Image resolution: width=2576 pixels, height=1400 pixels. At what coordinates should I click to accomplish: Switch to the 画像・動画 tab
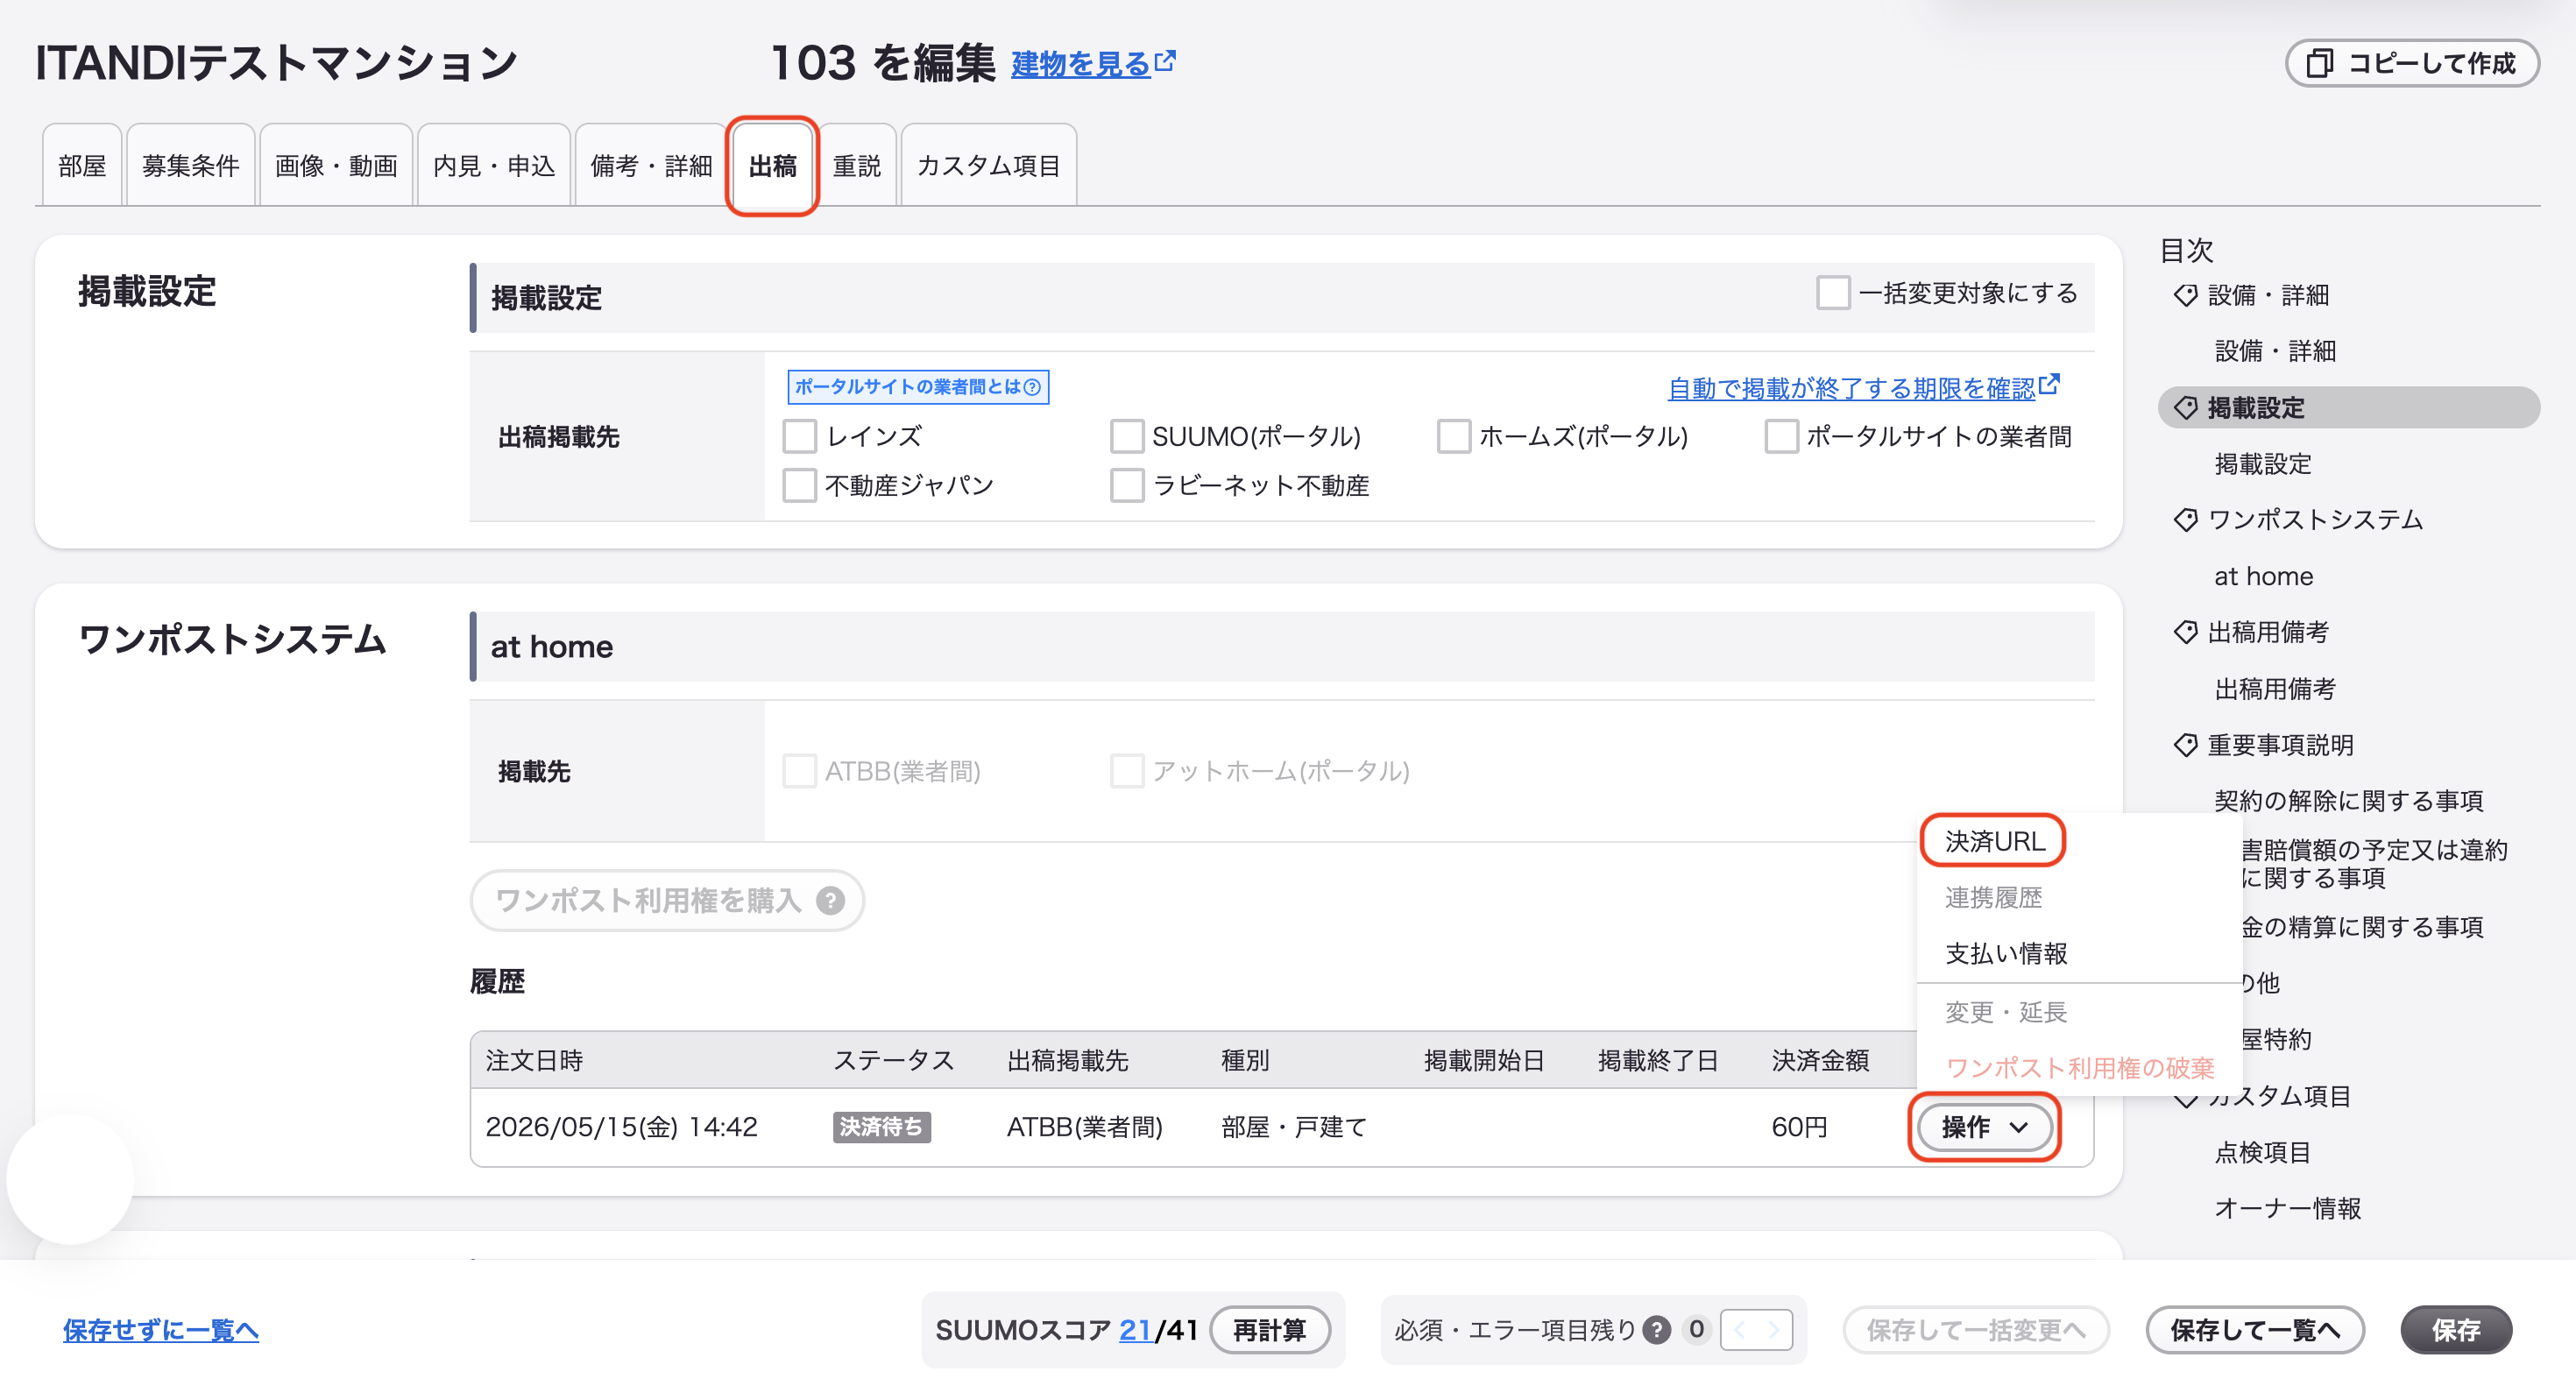(x=336, y=165)
